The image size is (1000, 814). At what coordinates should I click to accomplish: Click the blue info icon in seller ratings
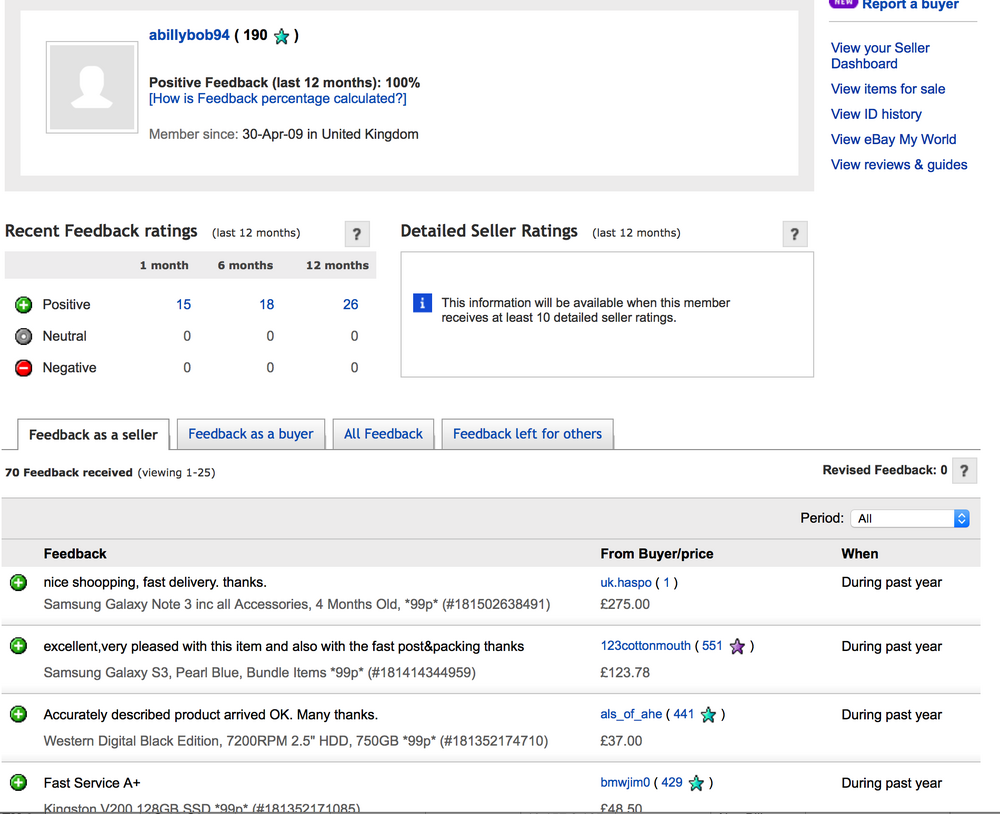click(x=422, y=302)
